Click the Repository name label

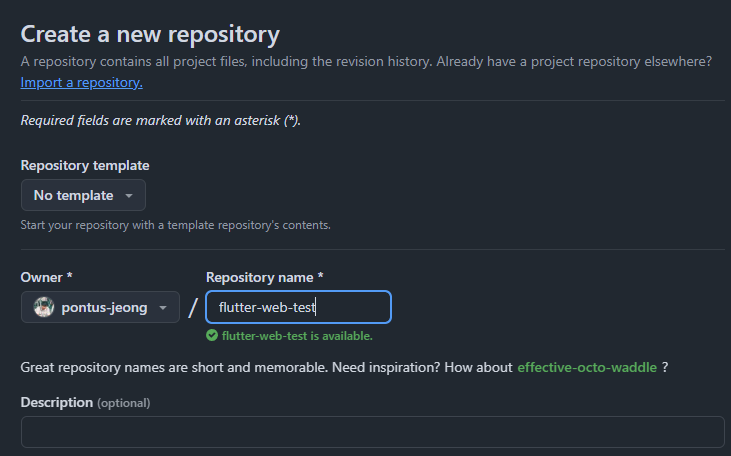point(264,277)
